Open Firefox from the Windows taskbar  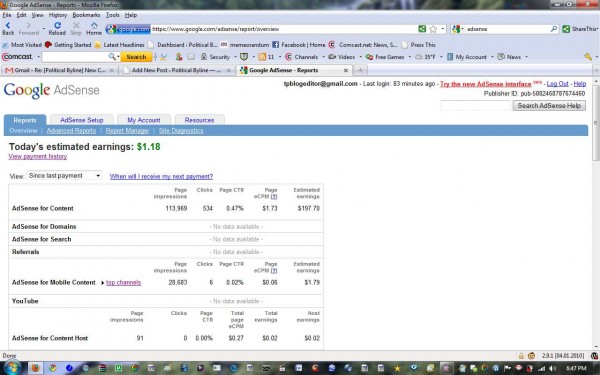click(x=35, y=368)
